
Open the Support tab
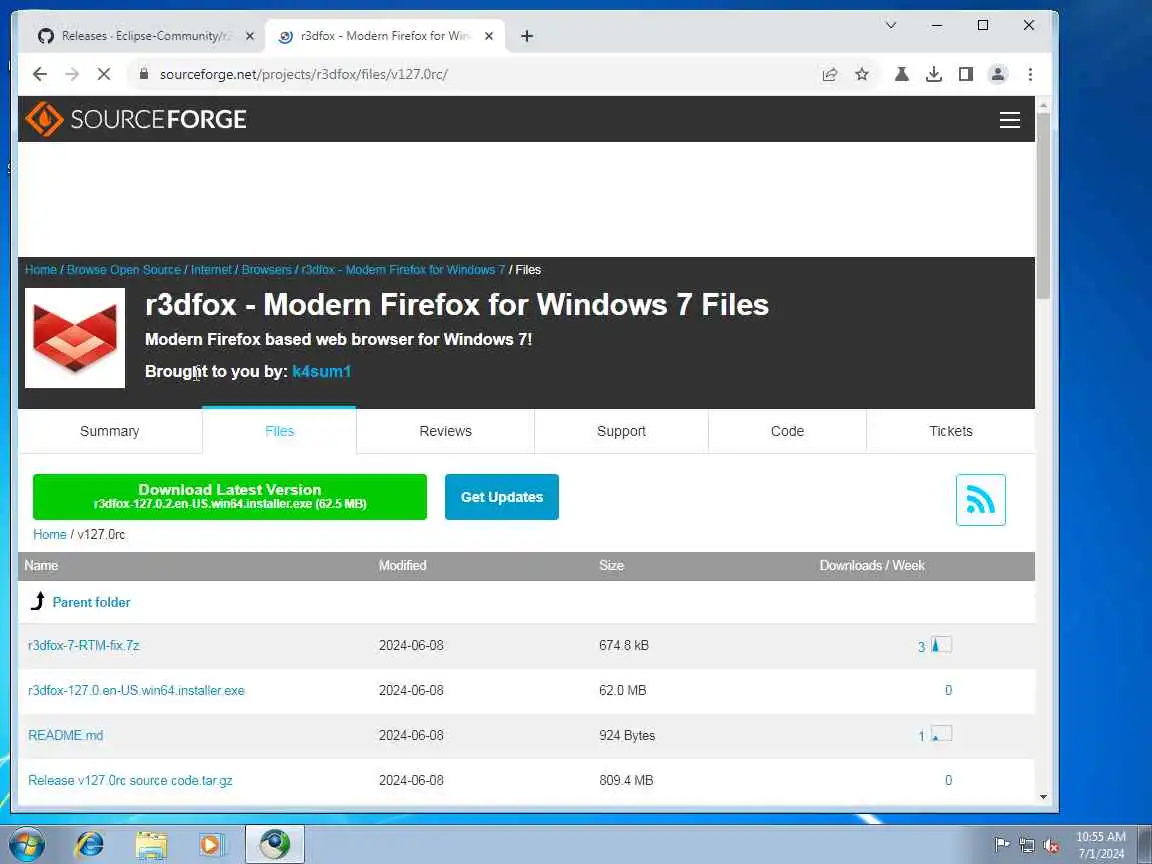622,431
